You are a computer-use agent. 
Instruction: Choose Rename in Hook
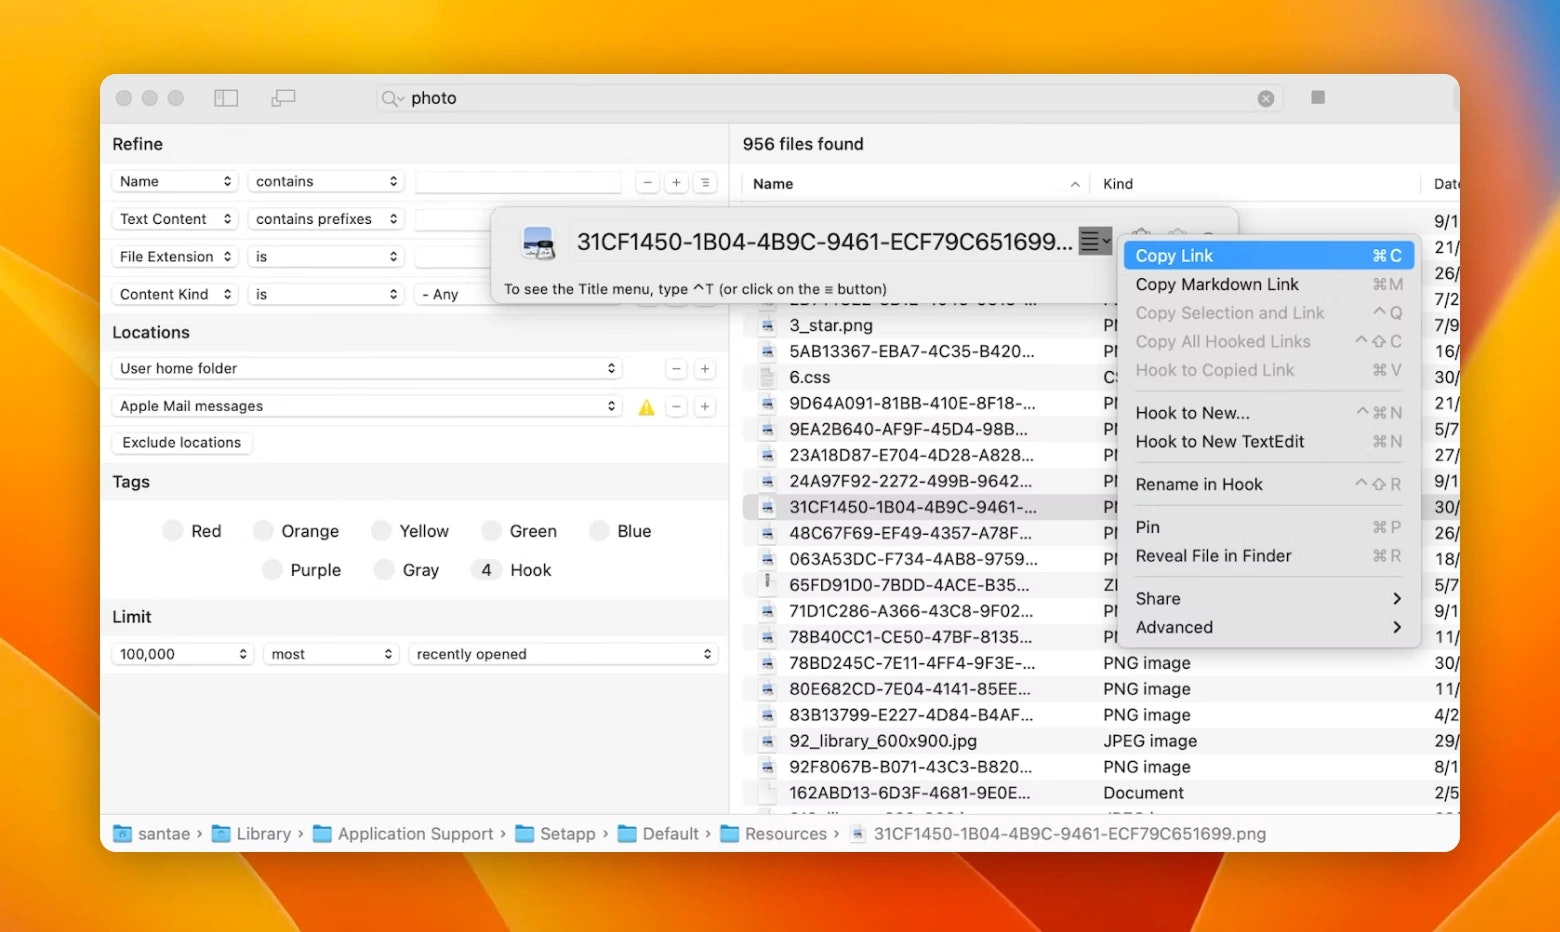1268,485
